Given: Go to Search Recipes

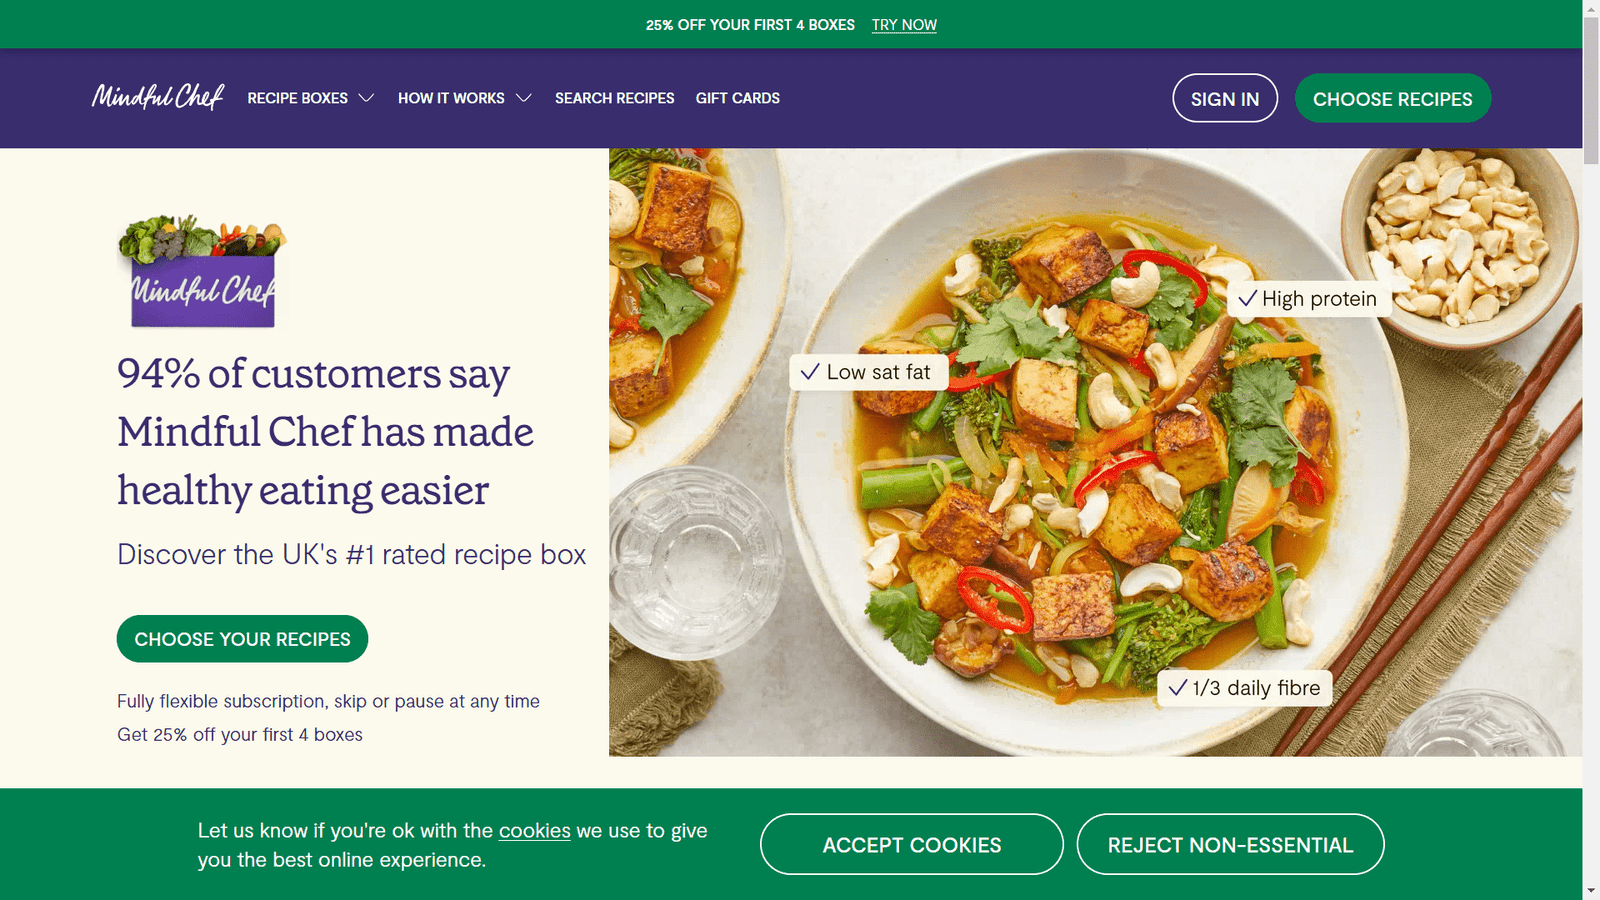Looking at the screenshot, I should coord(615,98).
